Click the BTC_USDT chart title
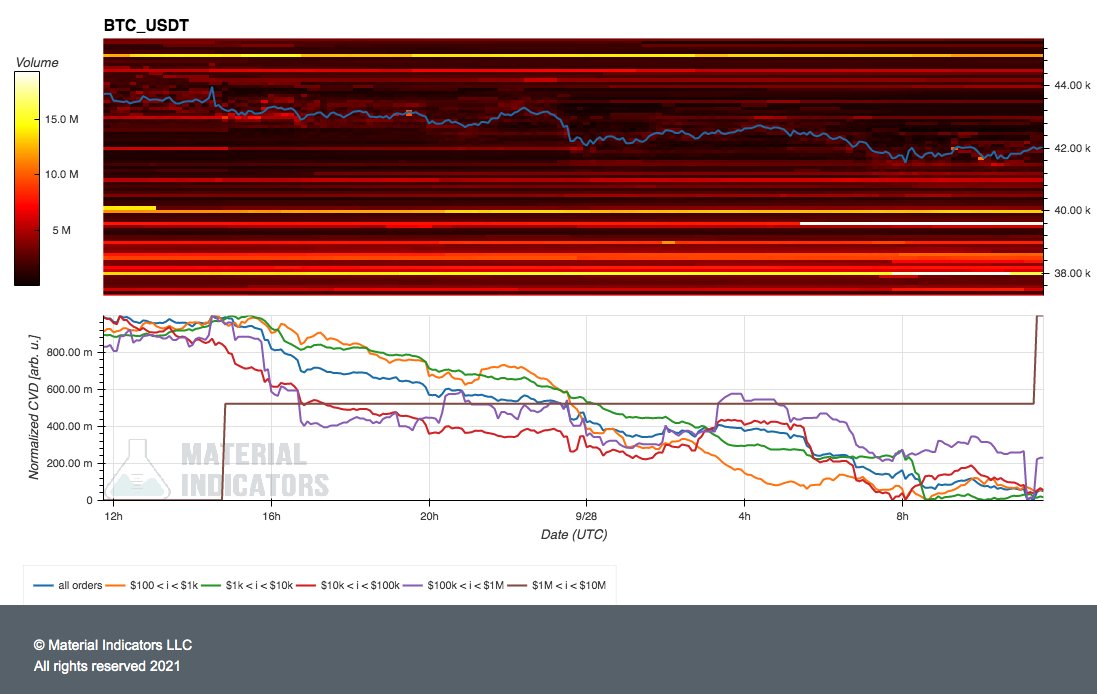 [x=146, y=25]
